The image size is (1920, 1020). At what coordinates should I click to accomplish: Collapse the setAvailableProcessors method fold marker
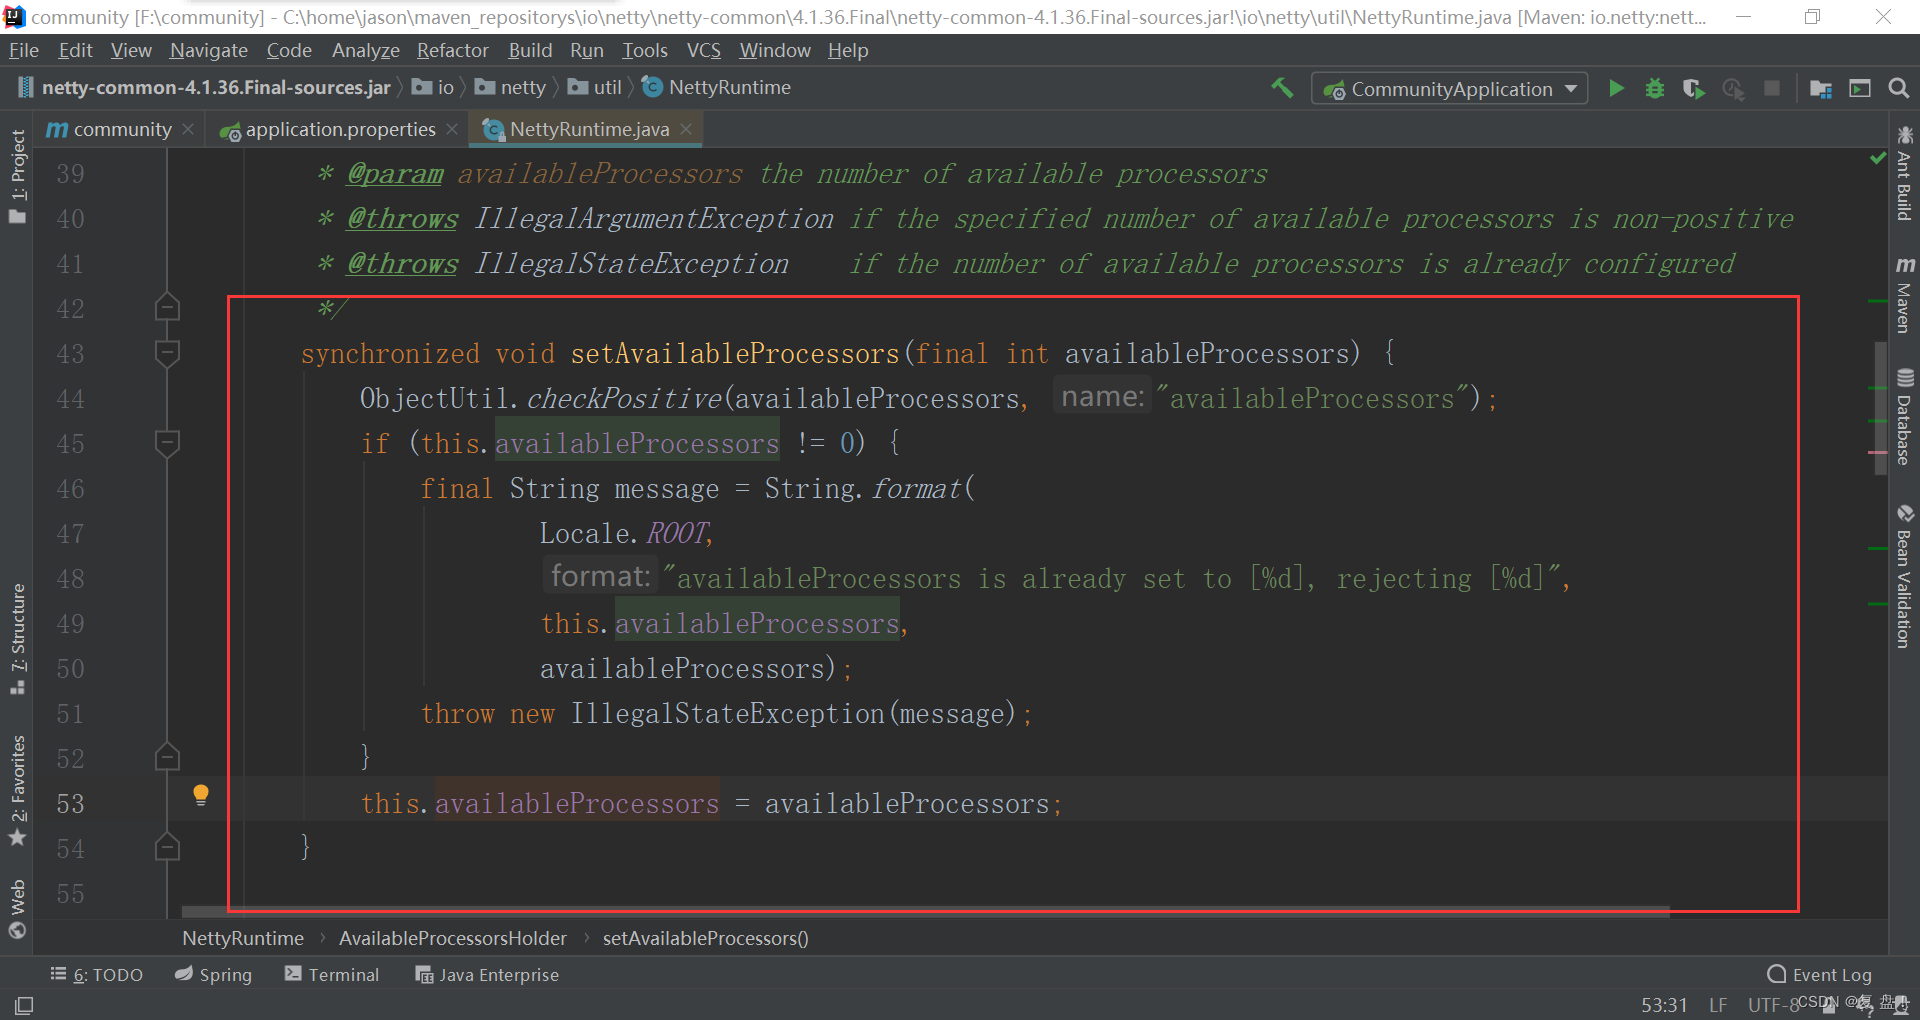pos(167,353)
